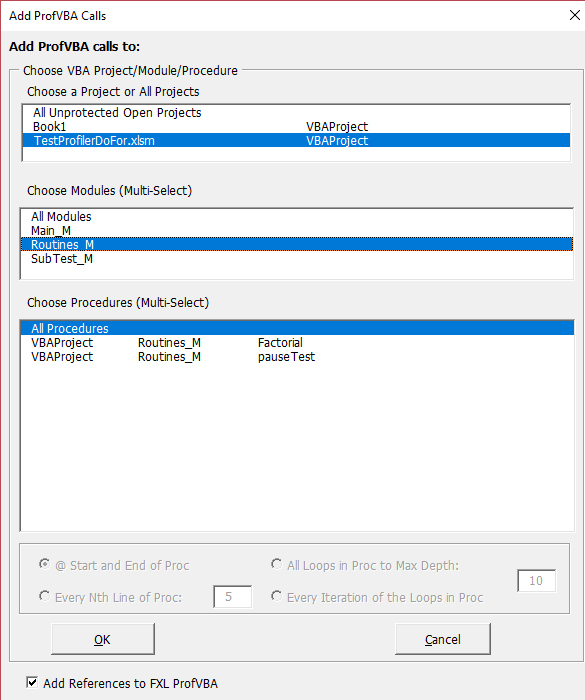Select the SubTest_M module

click(297, 258)
